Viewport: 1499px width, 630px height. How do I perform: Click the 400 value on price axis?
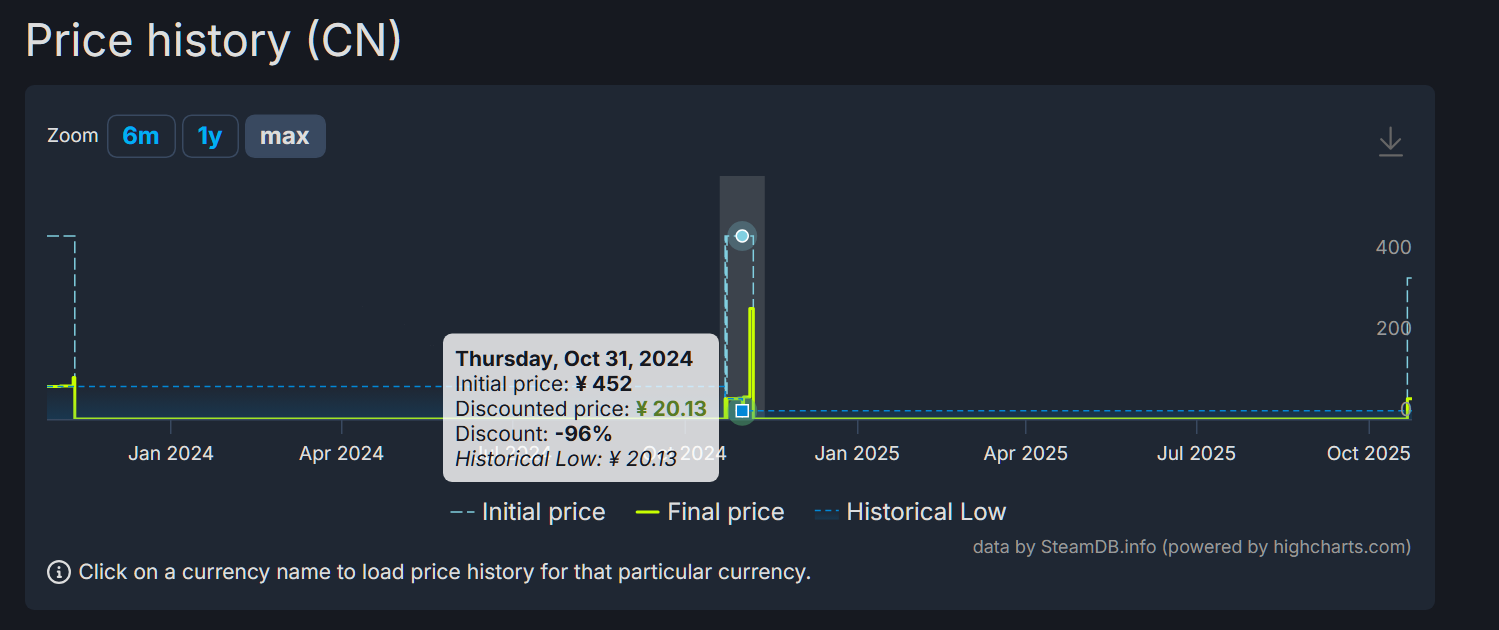coord(1393,248)
